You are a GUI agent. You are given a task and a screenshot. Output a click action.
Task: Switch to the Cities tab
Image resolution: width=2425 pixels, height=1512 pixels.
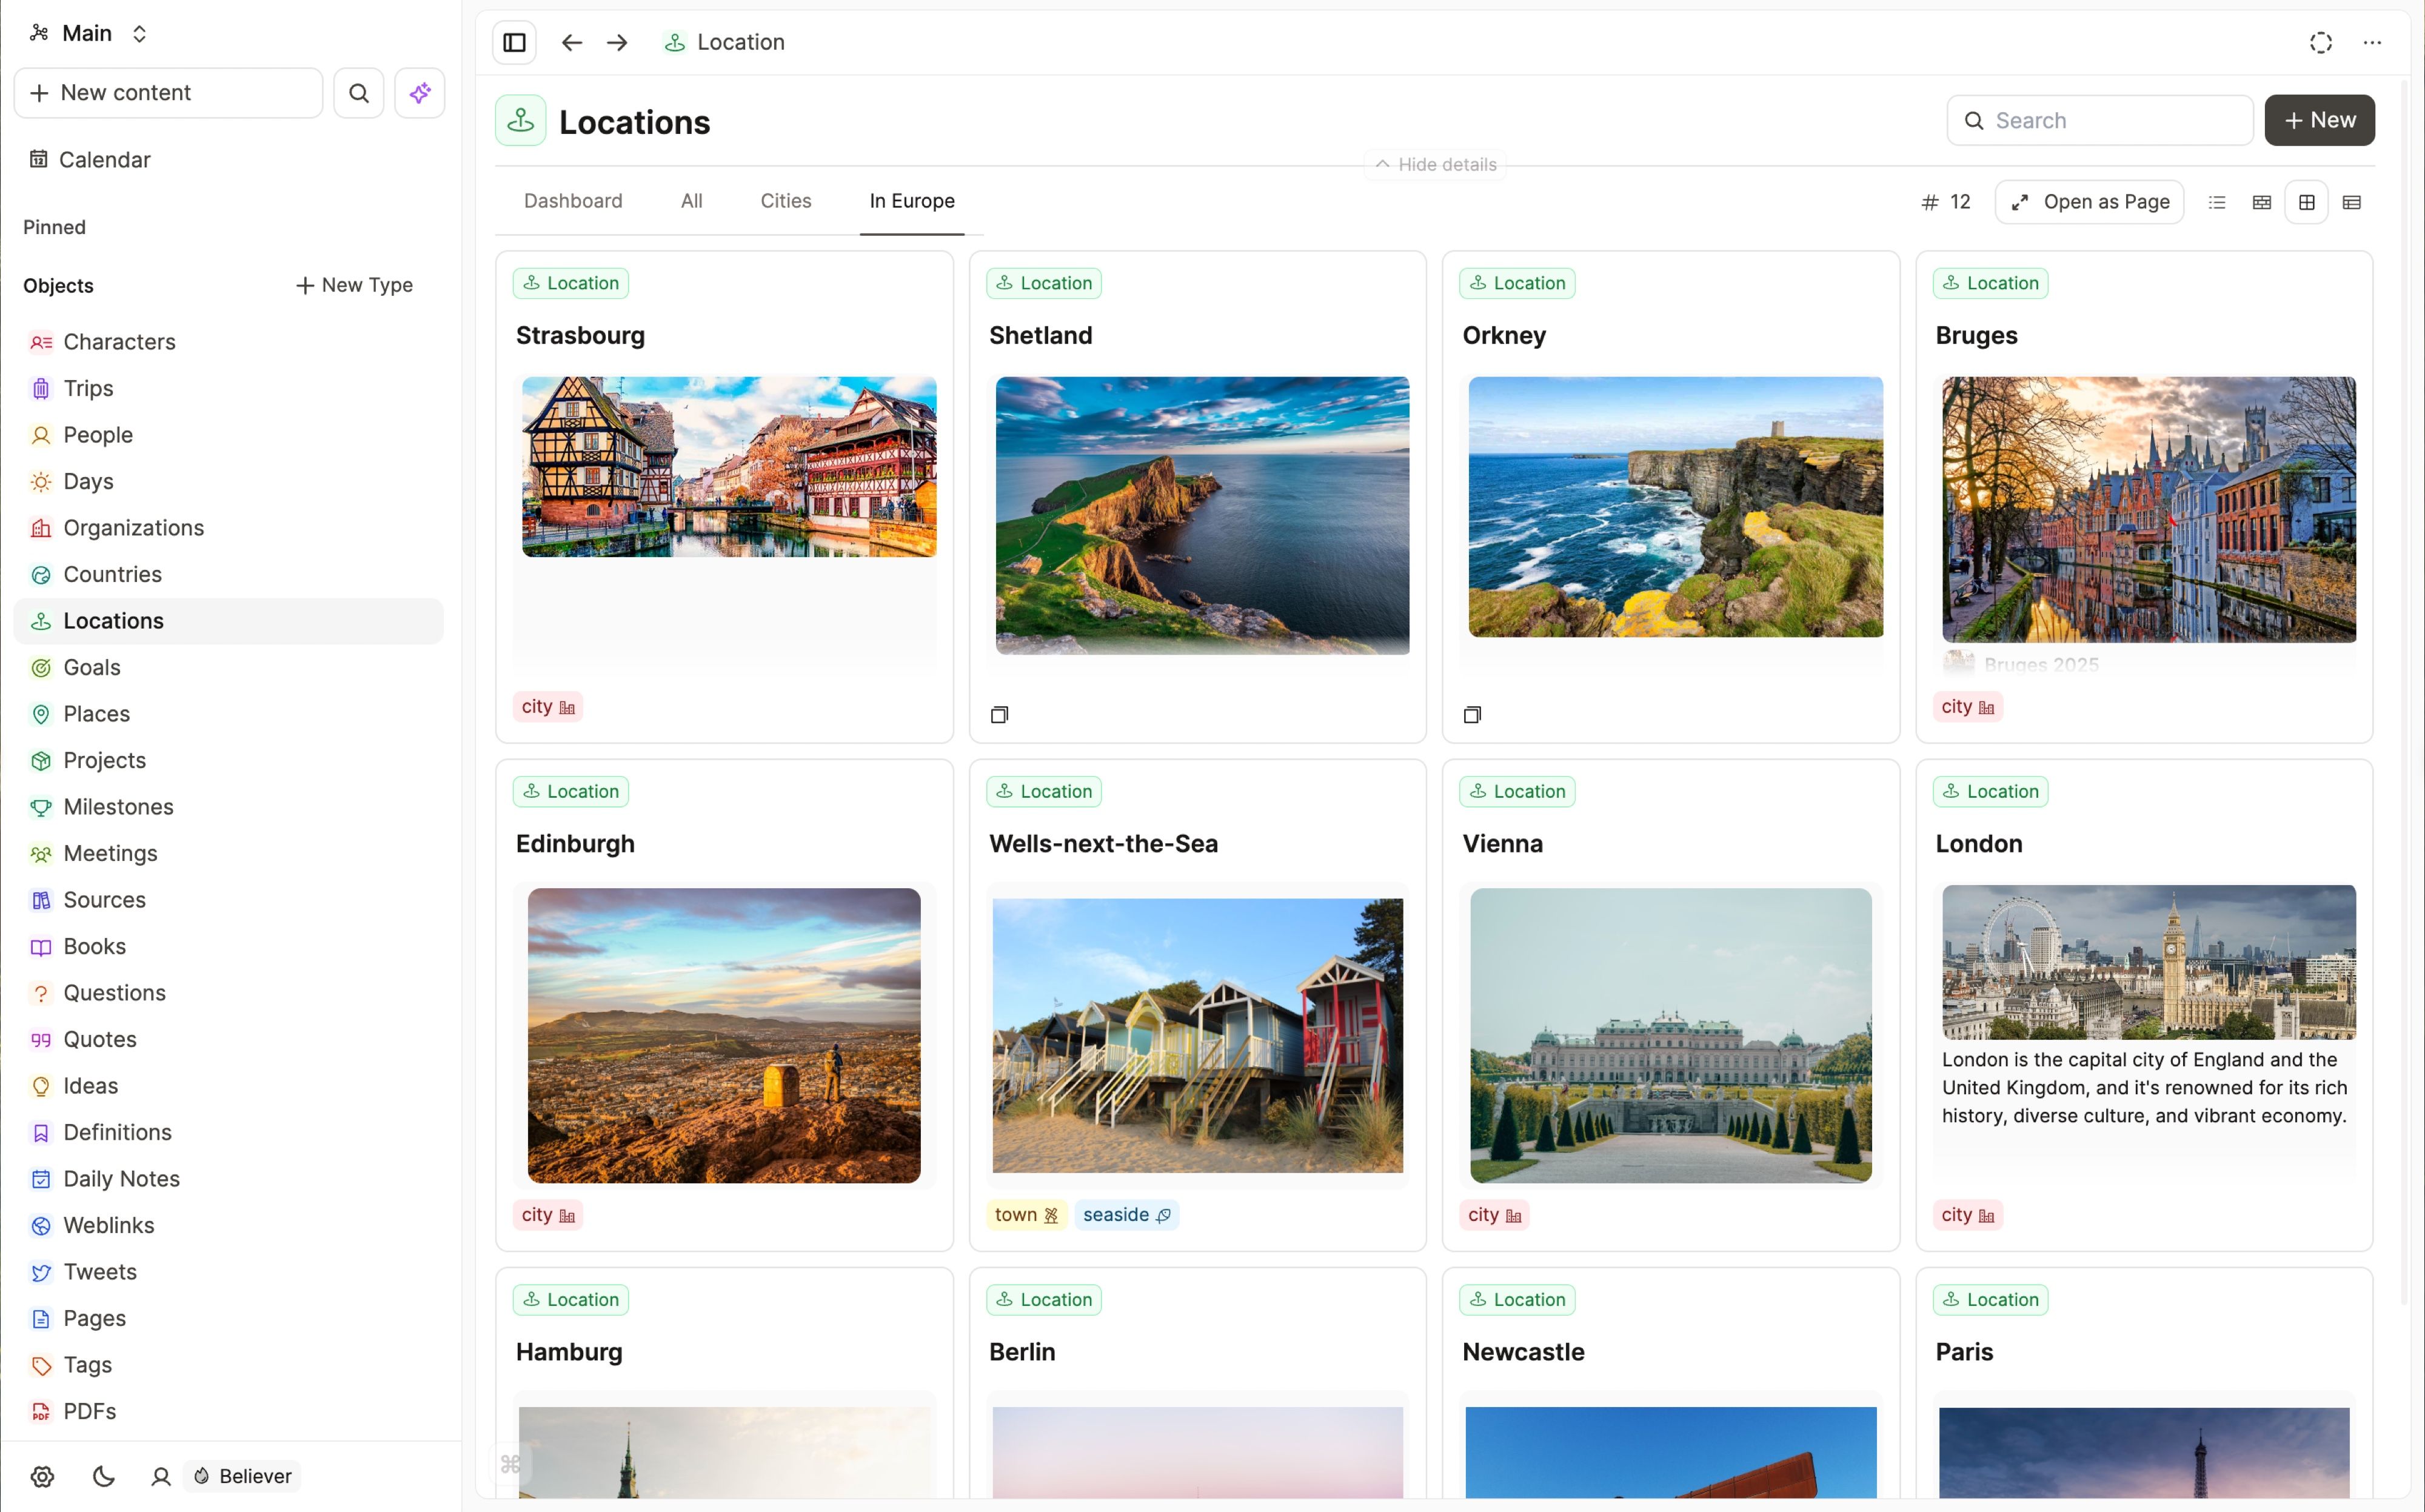coord(785,201)
